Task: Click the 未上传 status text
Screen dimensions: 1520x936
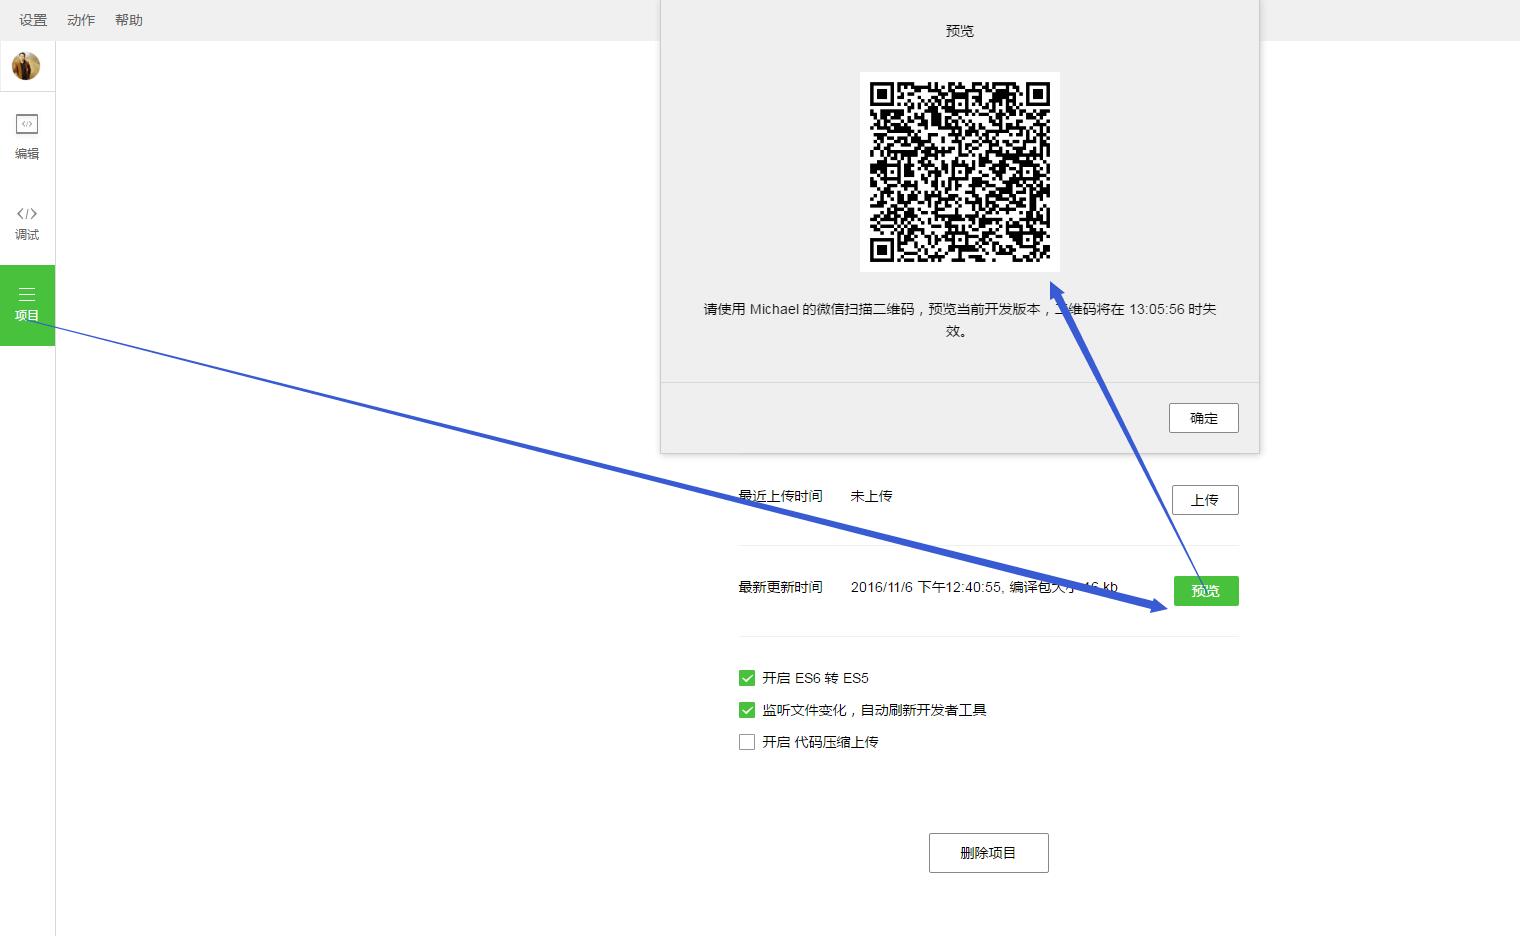Action: pos(871,496)
